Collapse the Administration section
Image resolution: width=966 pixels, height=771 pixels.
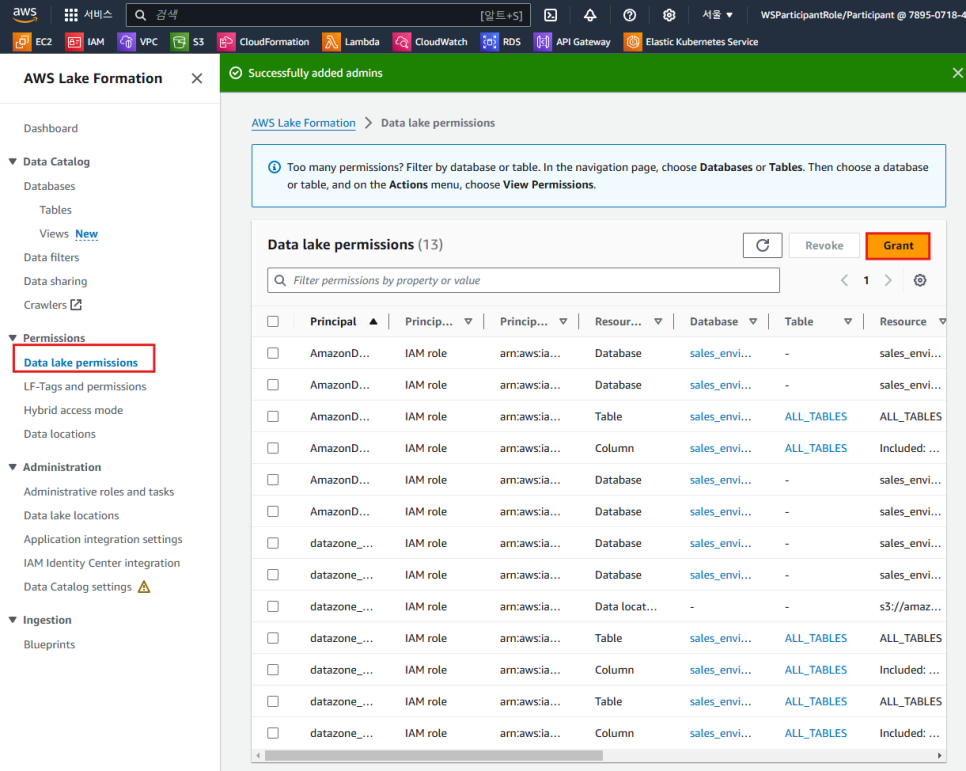(12, 467)
